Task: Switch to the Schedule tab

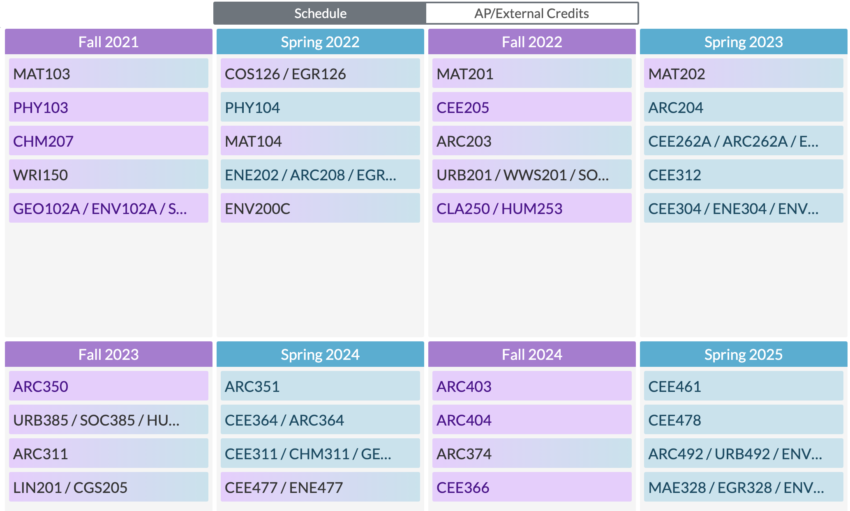Action: tap(320, 13)
